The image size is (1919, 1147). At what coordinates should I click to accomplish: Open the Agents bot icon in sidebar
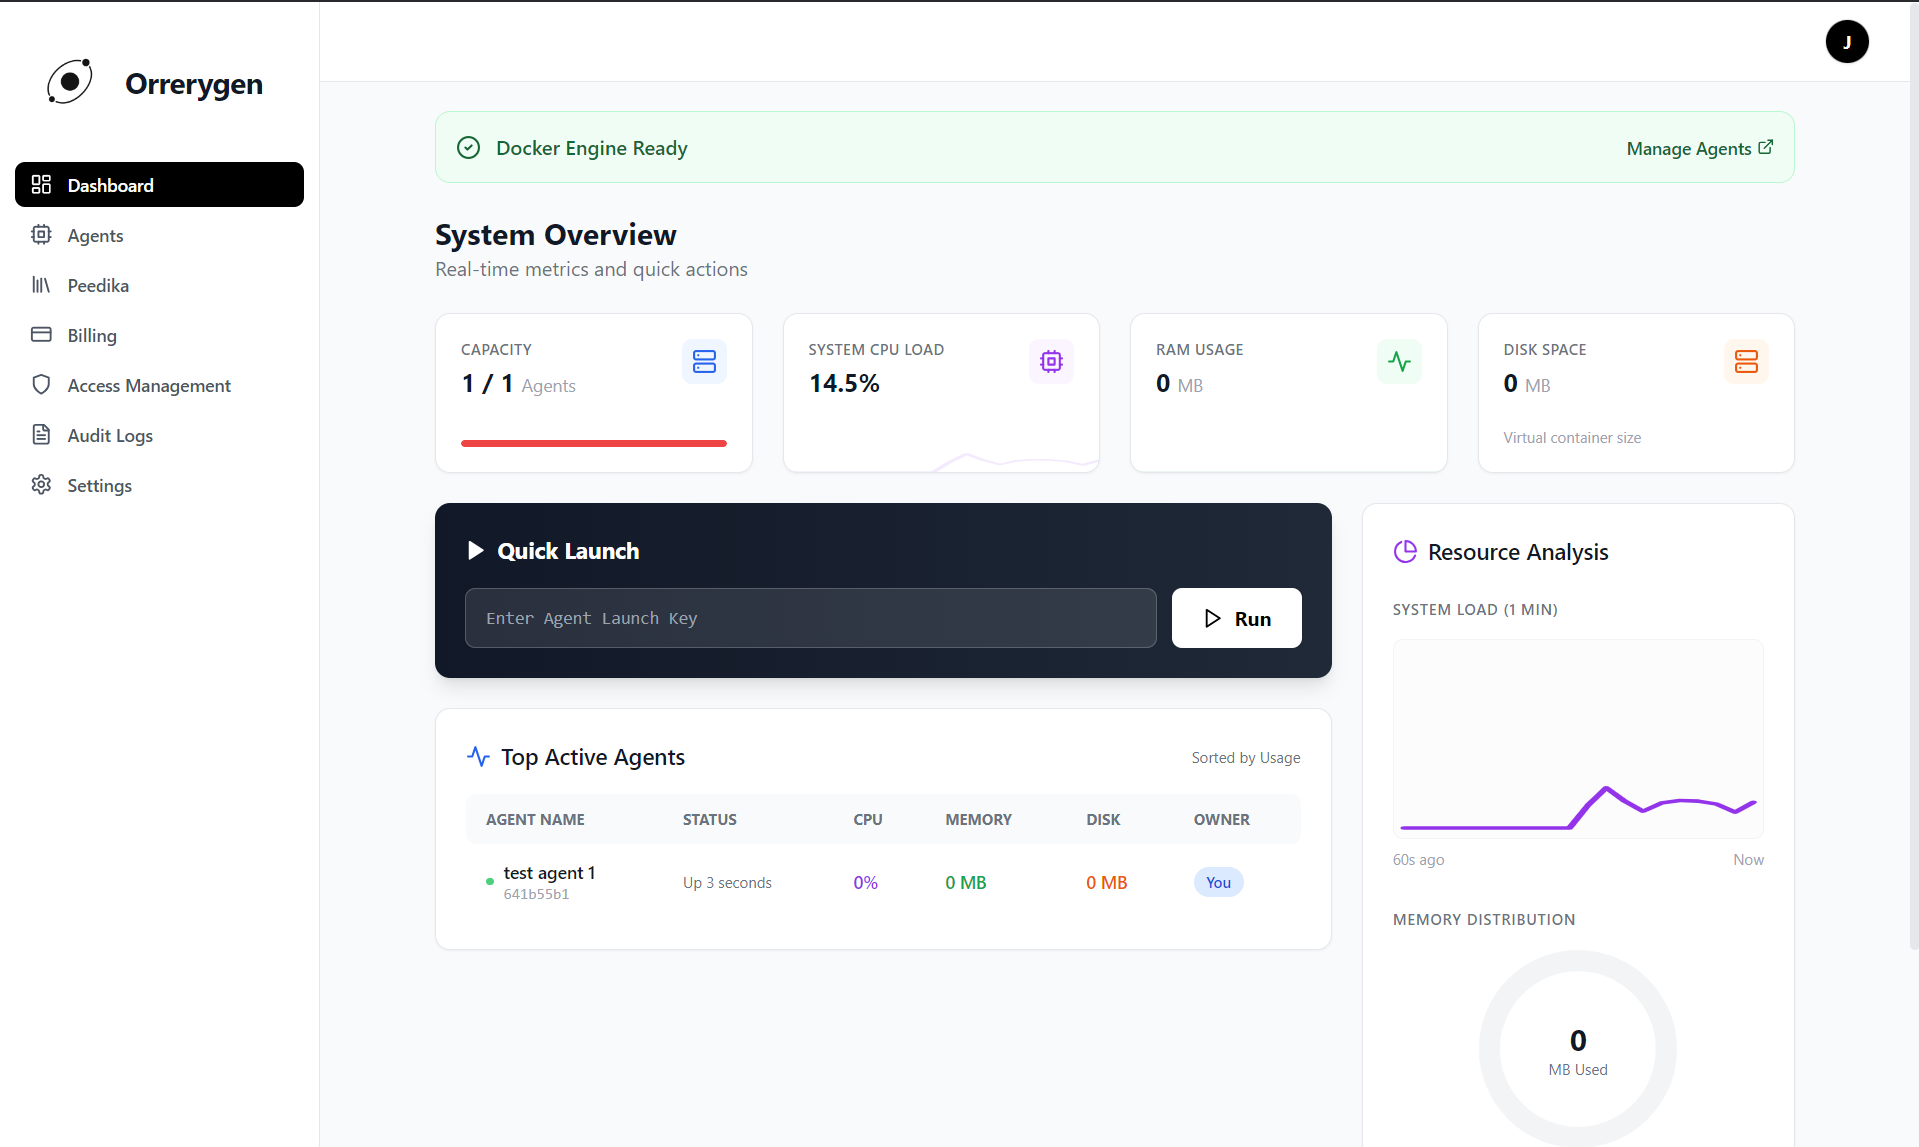click(x=41, y=235)
